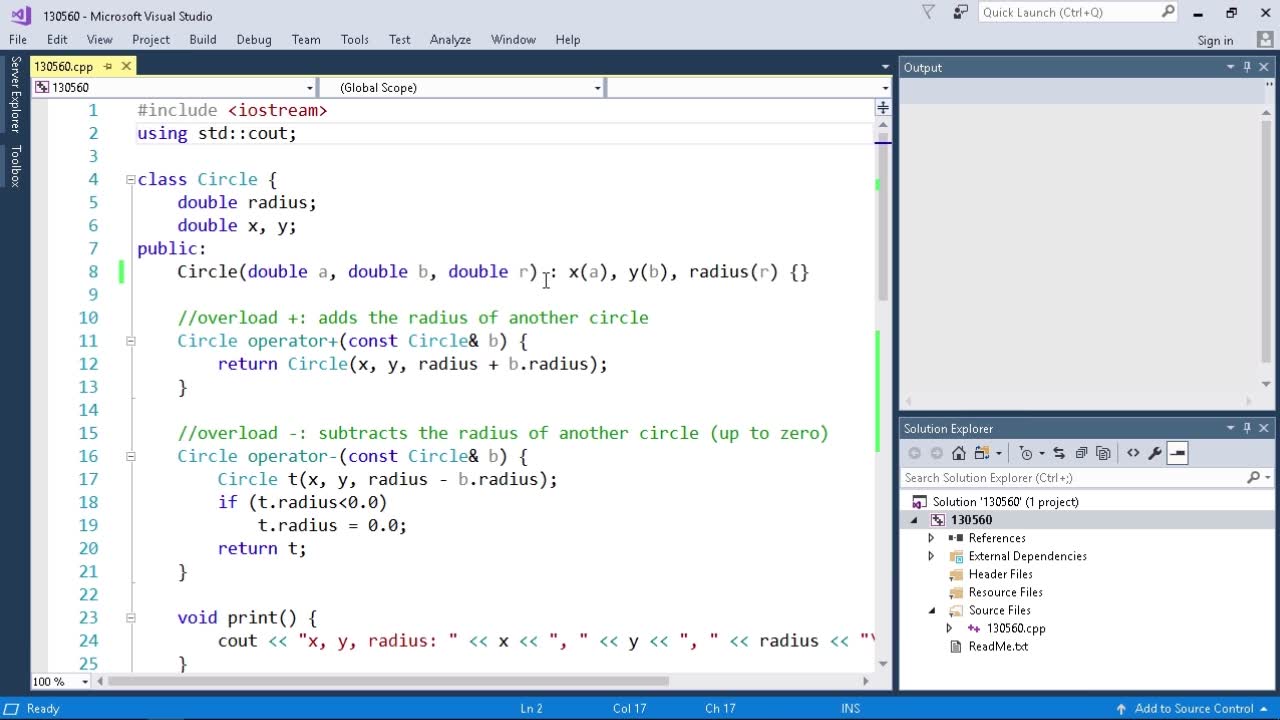
Task: Click the Sign in link
Action: pos(1215,40)
